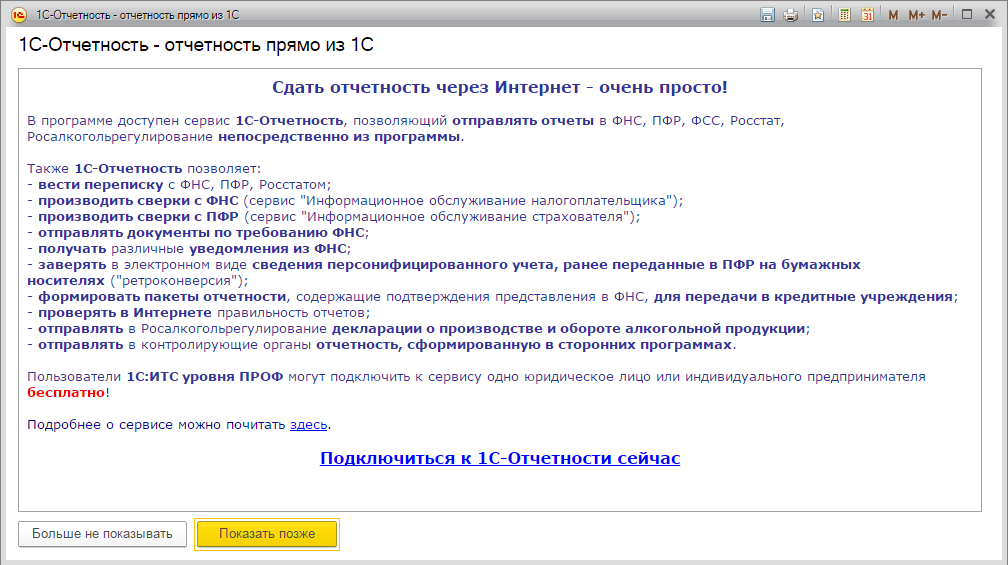The width and height of the screenshot is (1008, 565).
Task: Click the 'Больше не показывать' button
Action: click(102, 534)
